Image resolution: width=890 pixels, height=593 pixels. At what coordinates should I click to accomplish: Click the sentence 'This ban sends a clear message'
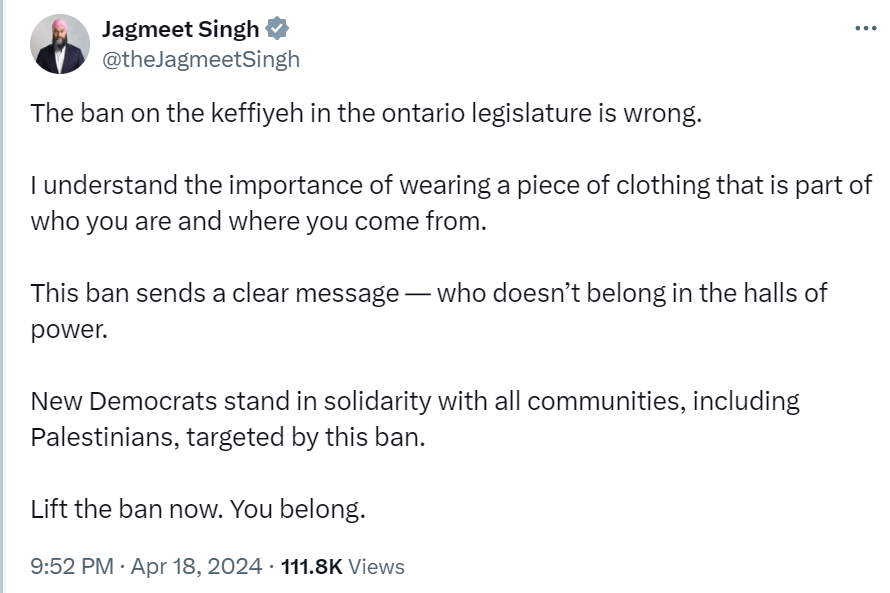[215, 293]
